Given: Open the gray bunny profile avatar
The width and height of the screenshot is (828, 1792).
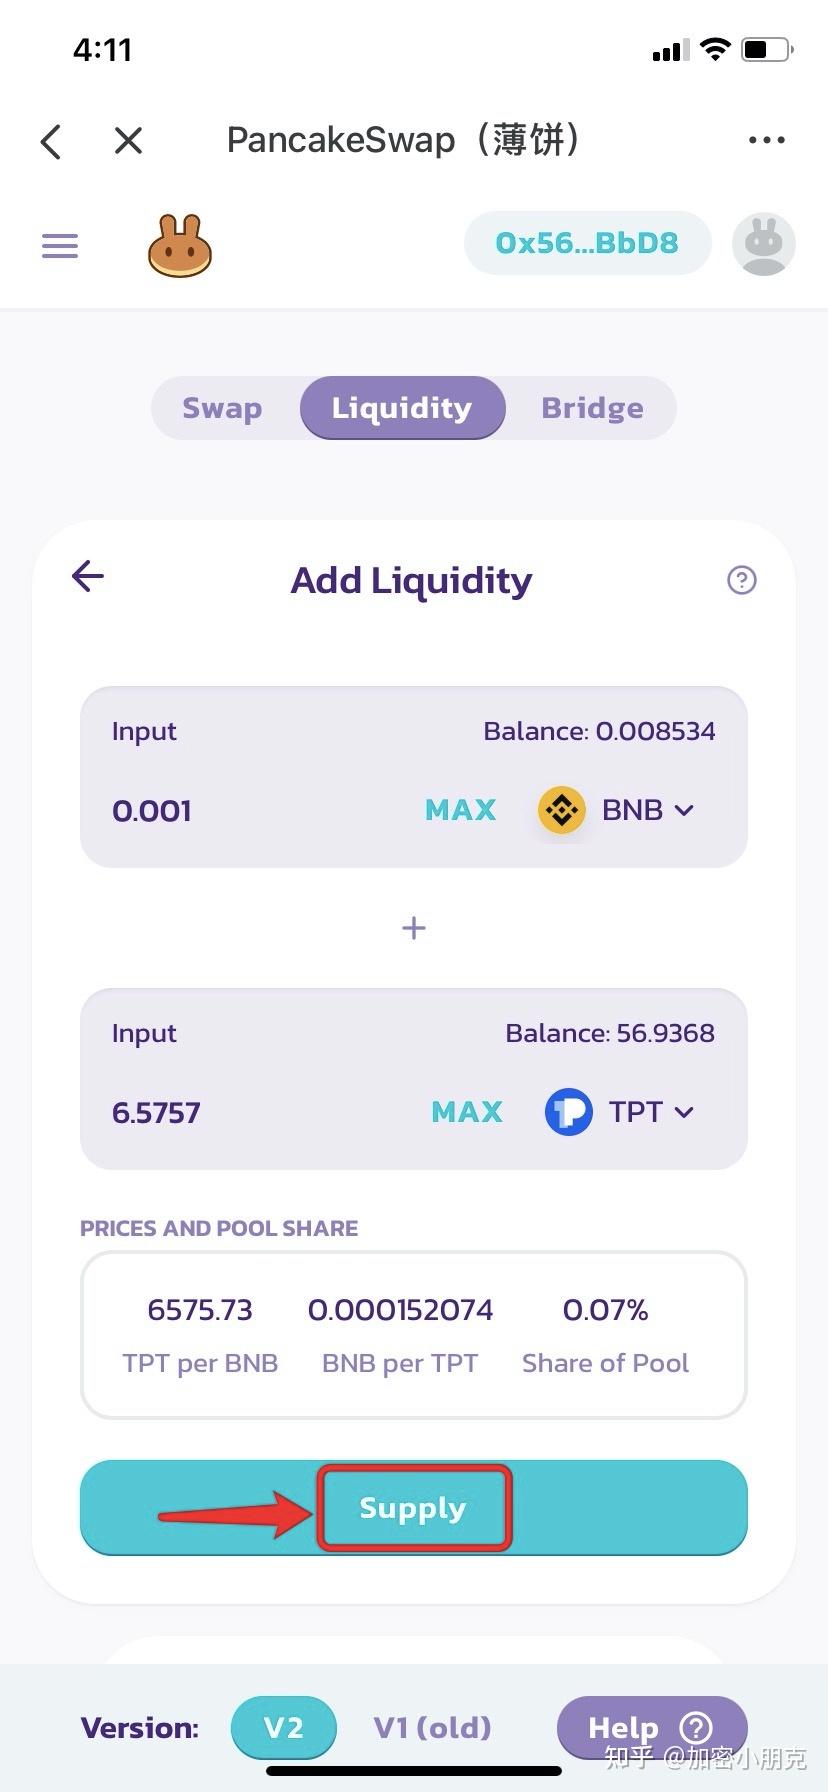Looking at the screenshot, I should [764, 244].
